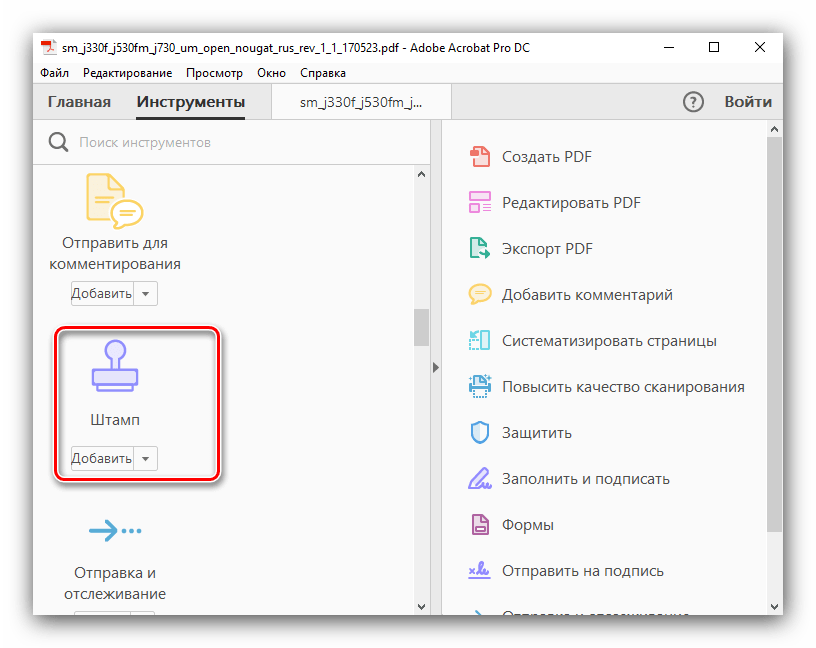Select the Edit PDF icon
The width and height of the screenshot is (816, 648).
(480, 203)
